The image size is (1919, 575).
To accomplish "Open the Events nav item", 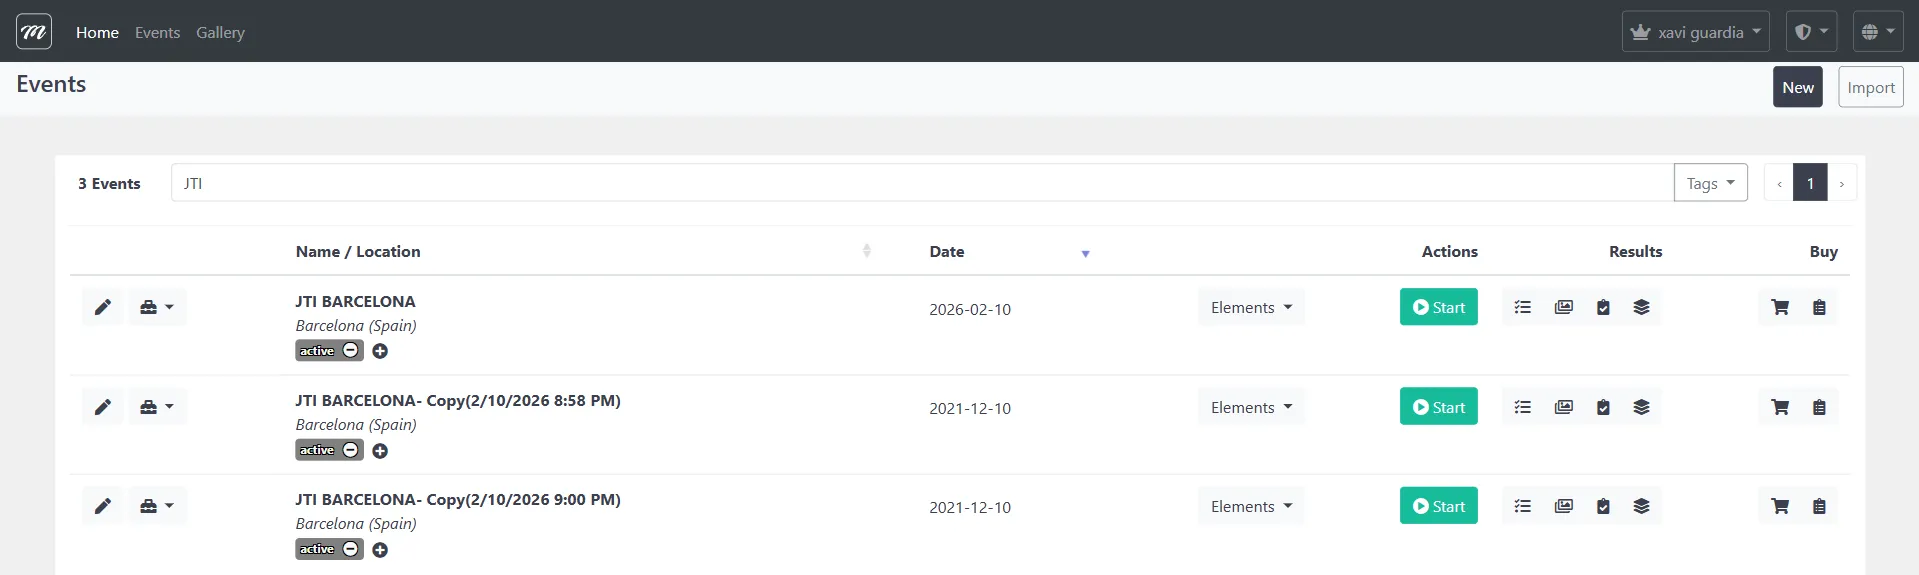I will point(157,32).
